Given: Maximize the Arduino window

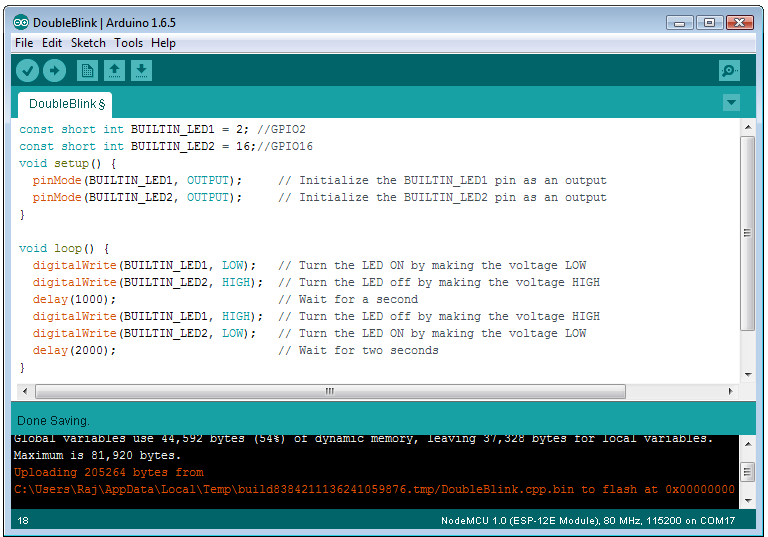Looking at the screenshot, I should pyautogui.click(x=709, y=23).
